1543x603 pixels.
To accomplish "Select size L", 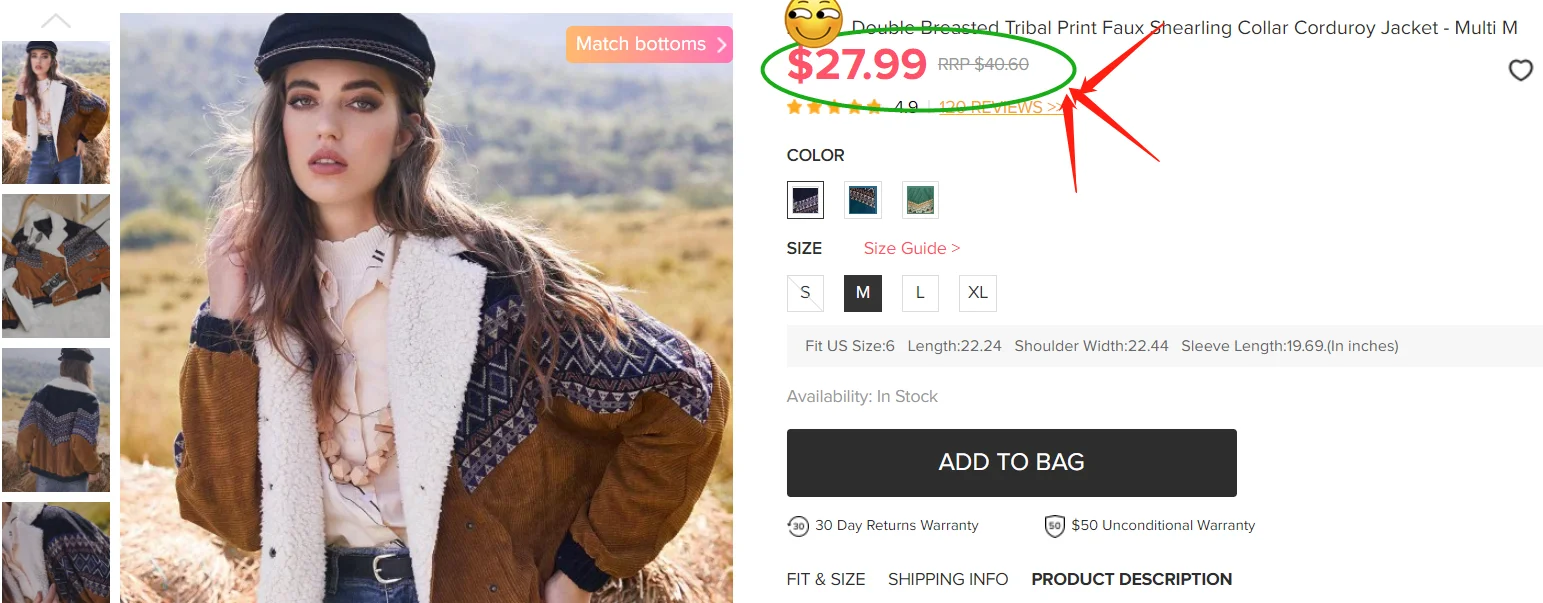I will click(920, 293).
